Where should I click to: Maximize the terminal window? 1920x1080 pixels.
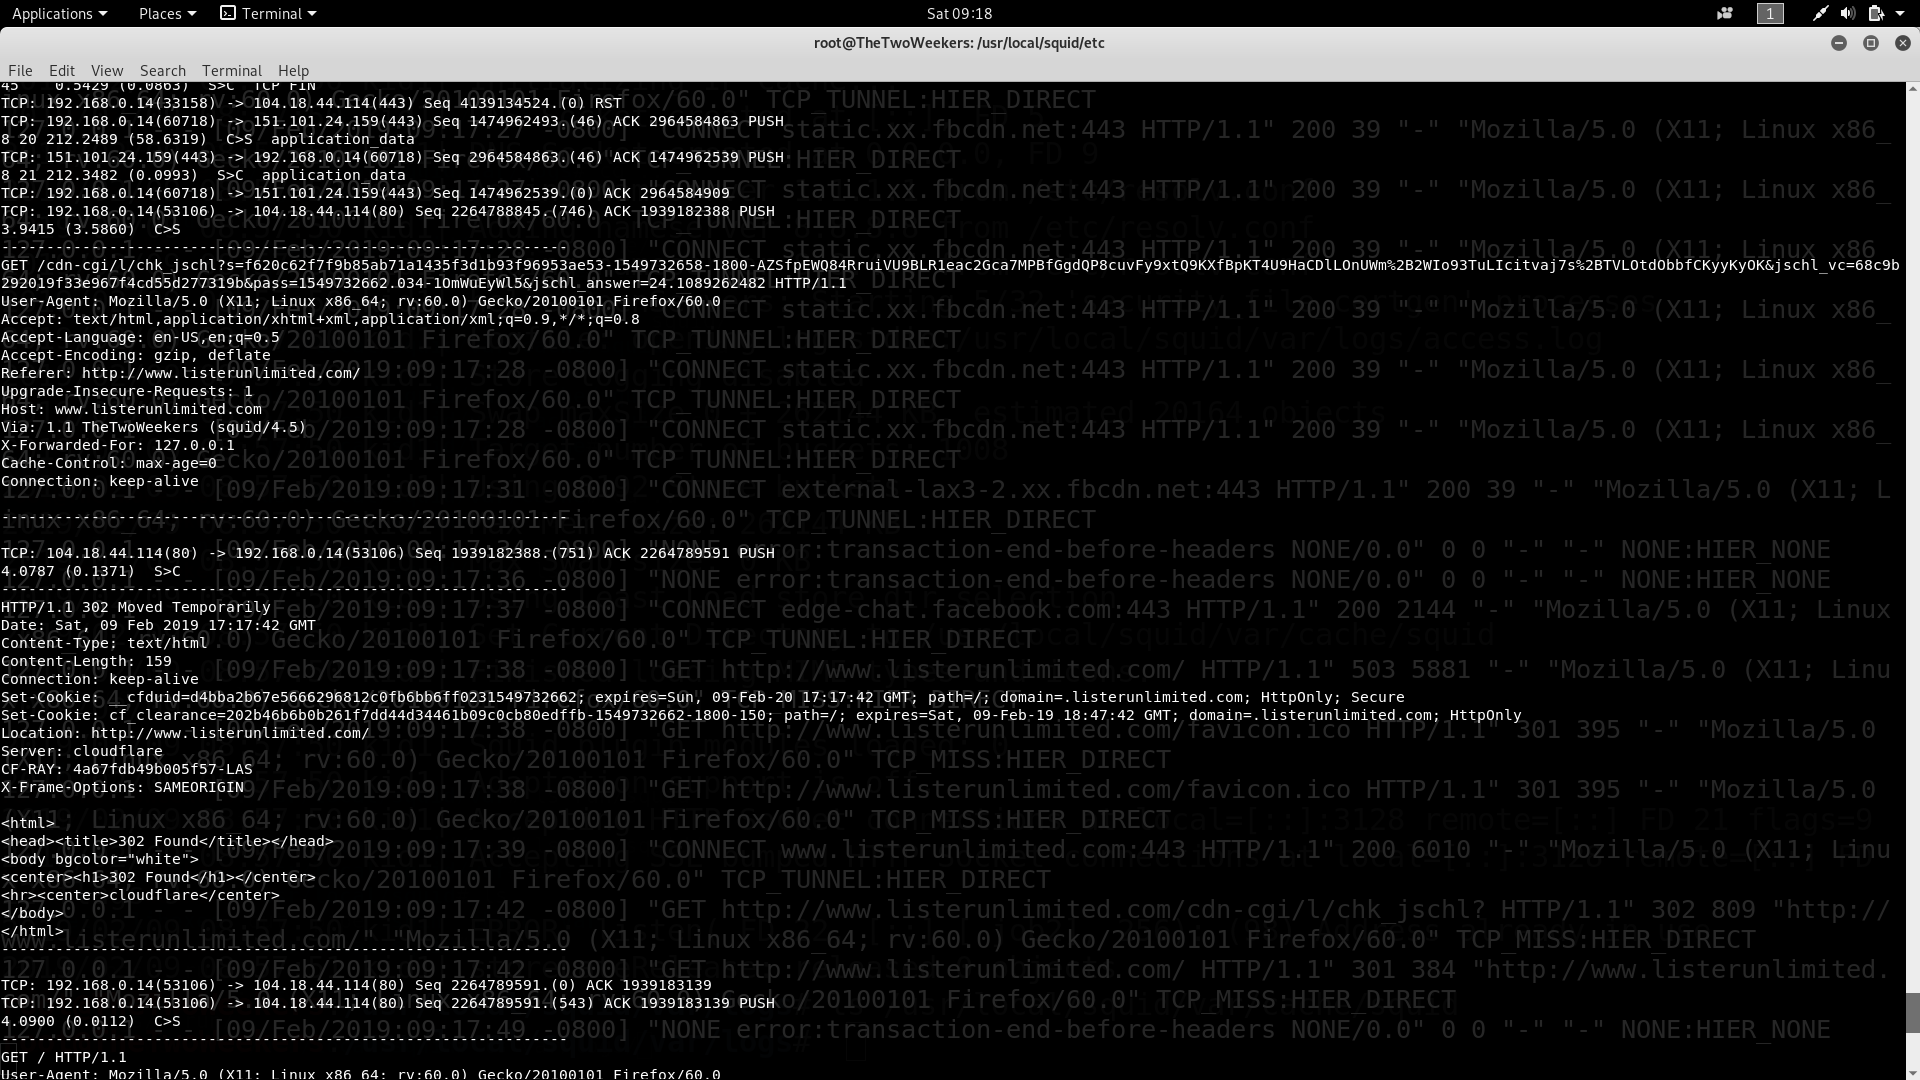point(1870,43)
